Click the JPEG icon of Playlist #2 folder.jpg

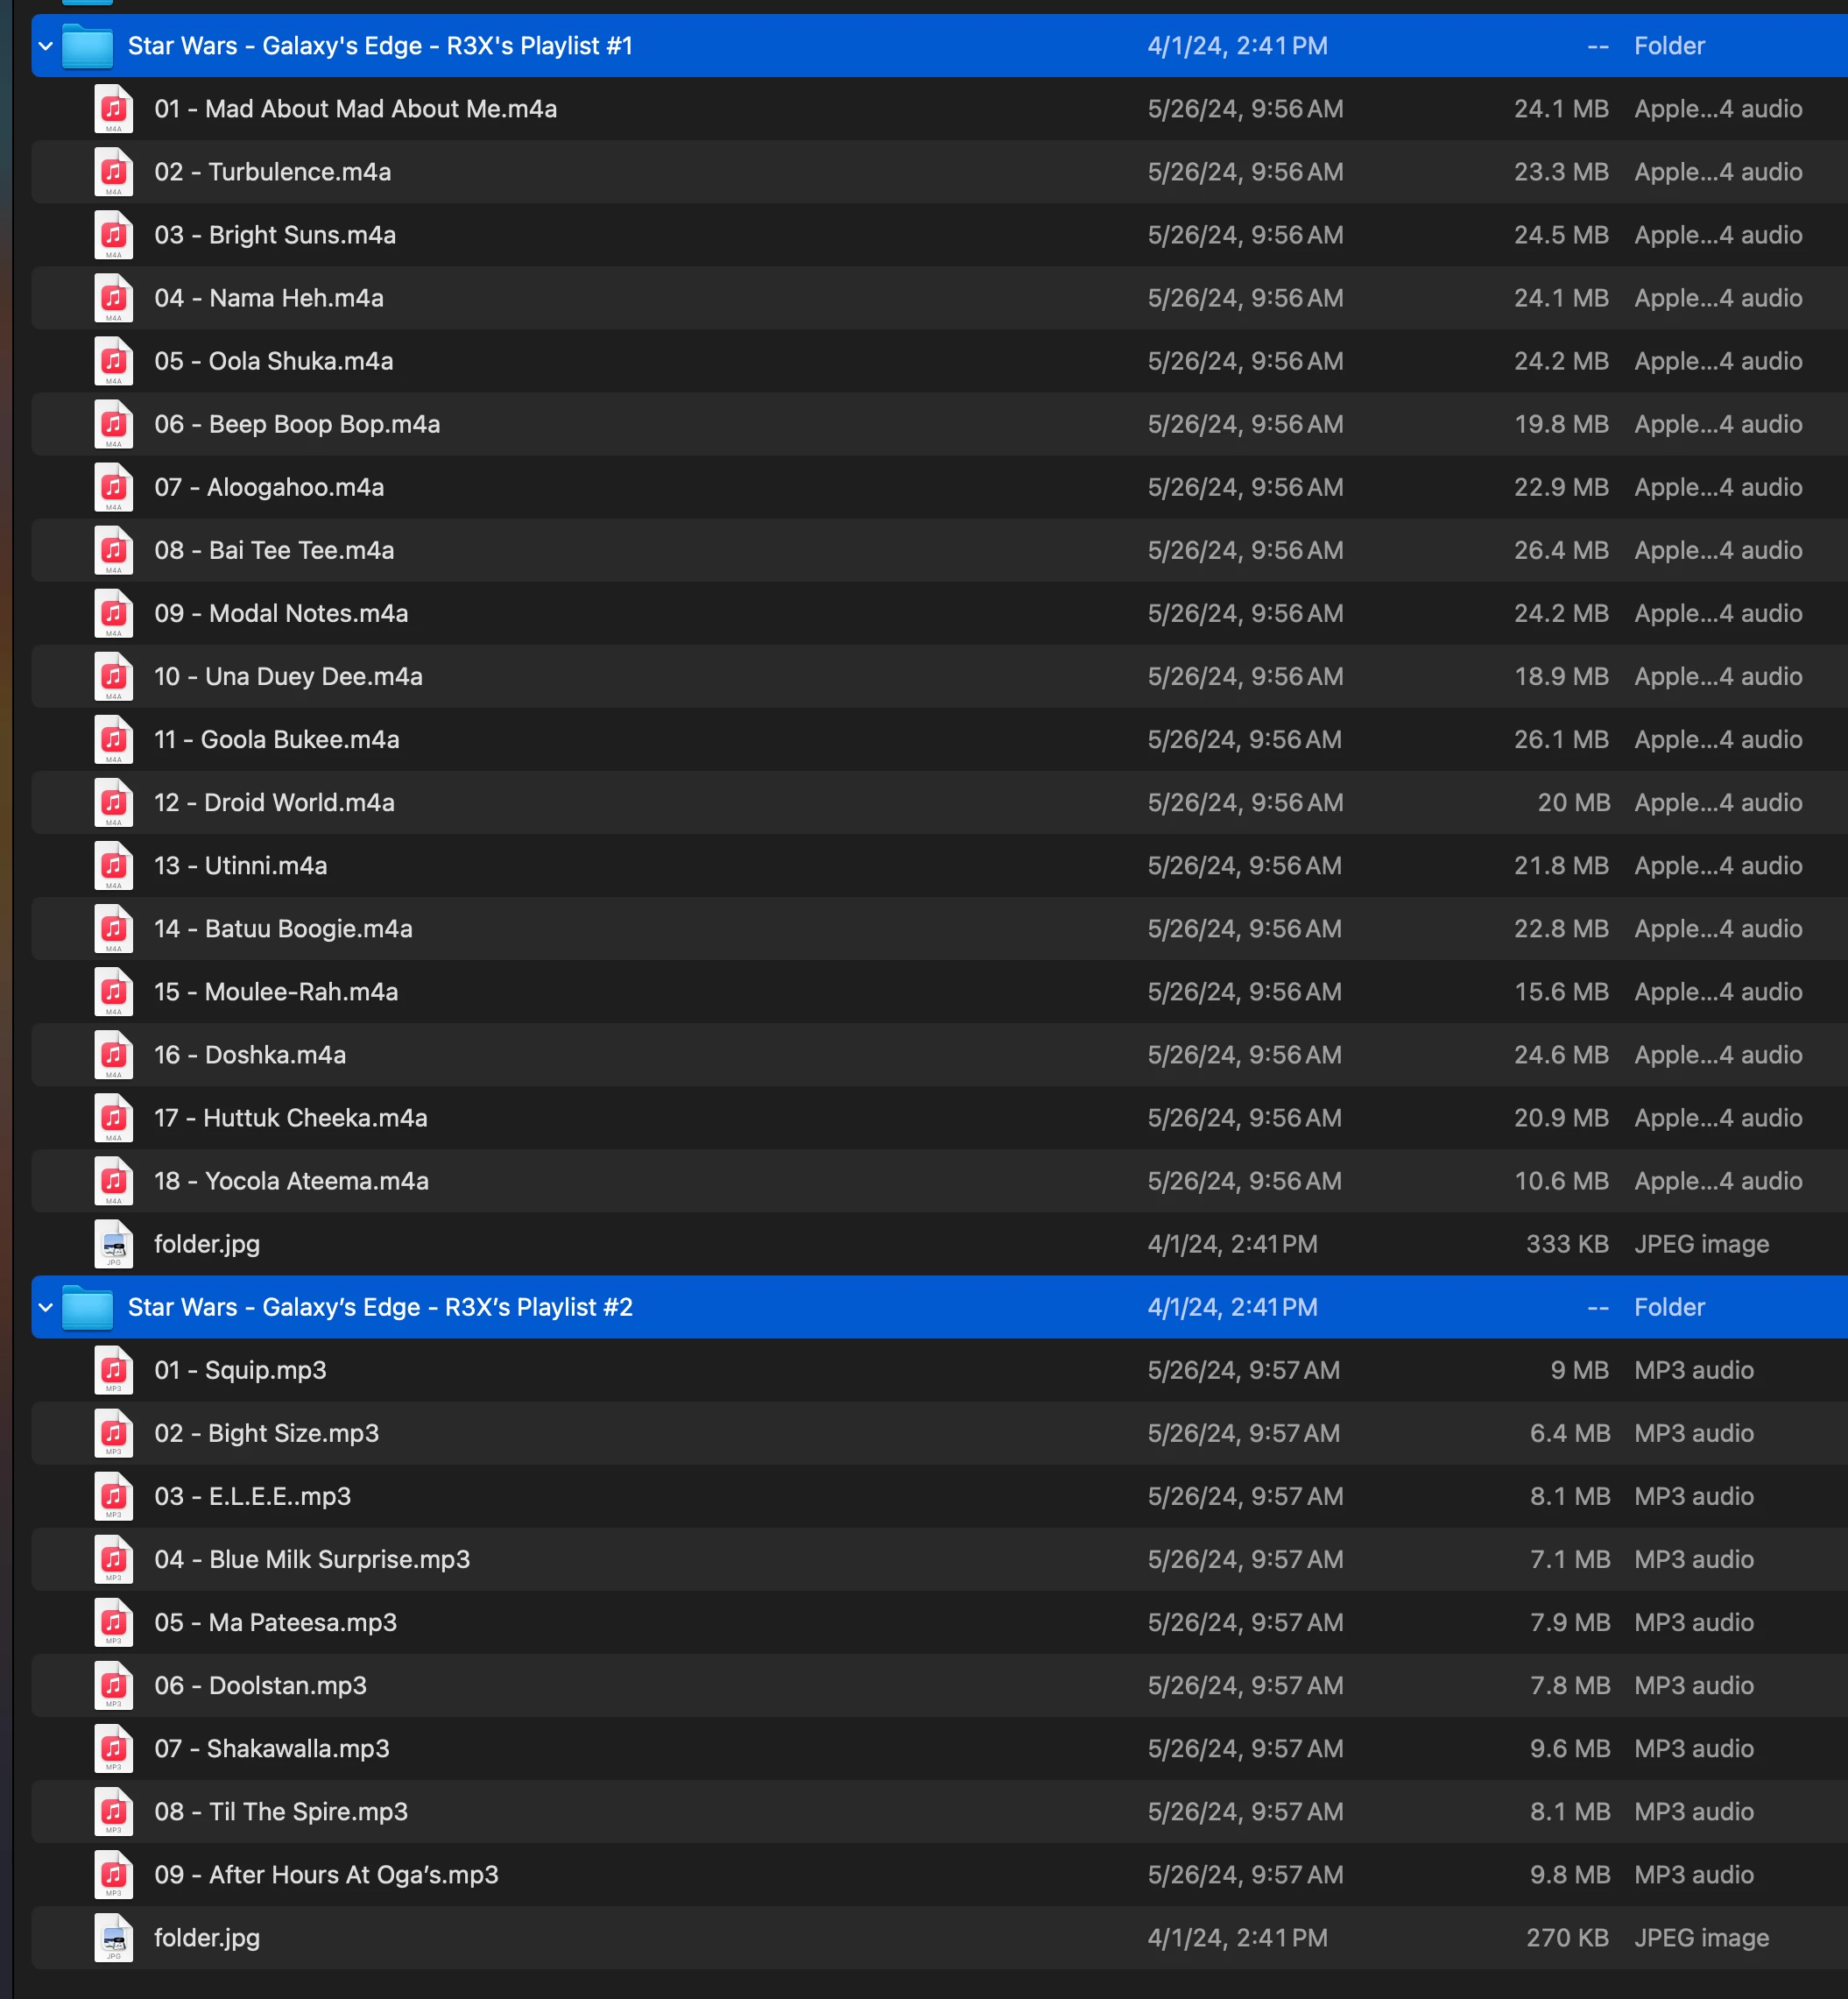click(114, 1937)
